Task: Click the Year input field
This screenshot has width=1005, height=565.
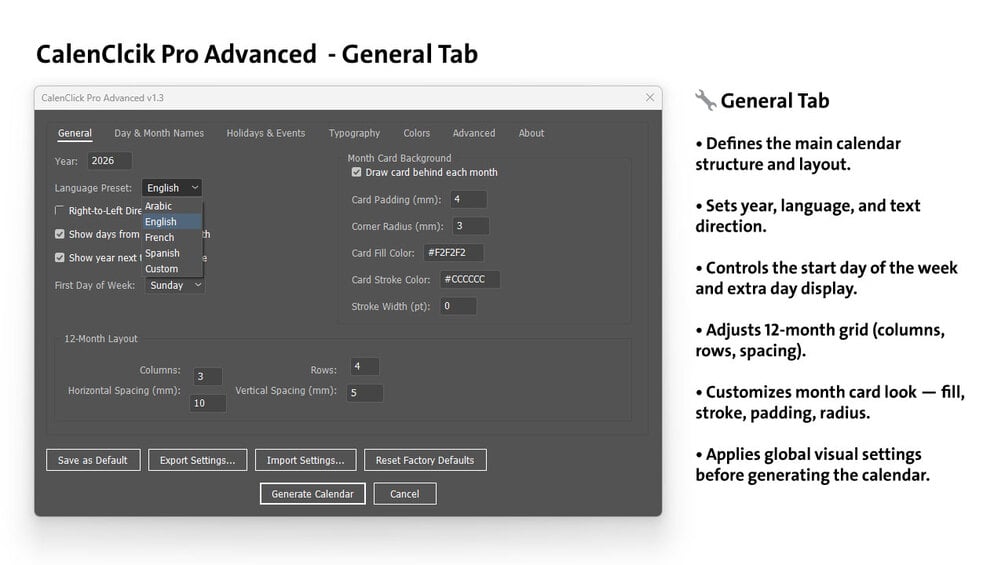Action: pos(110,161)
